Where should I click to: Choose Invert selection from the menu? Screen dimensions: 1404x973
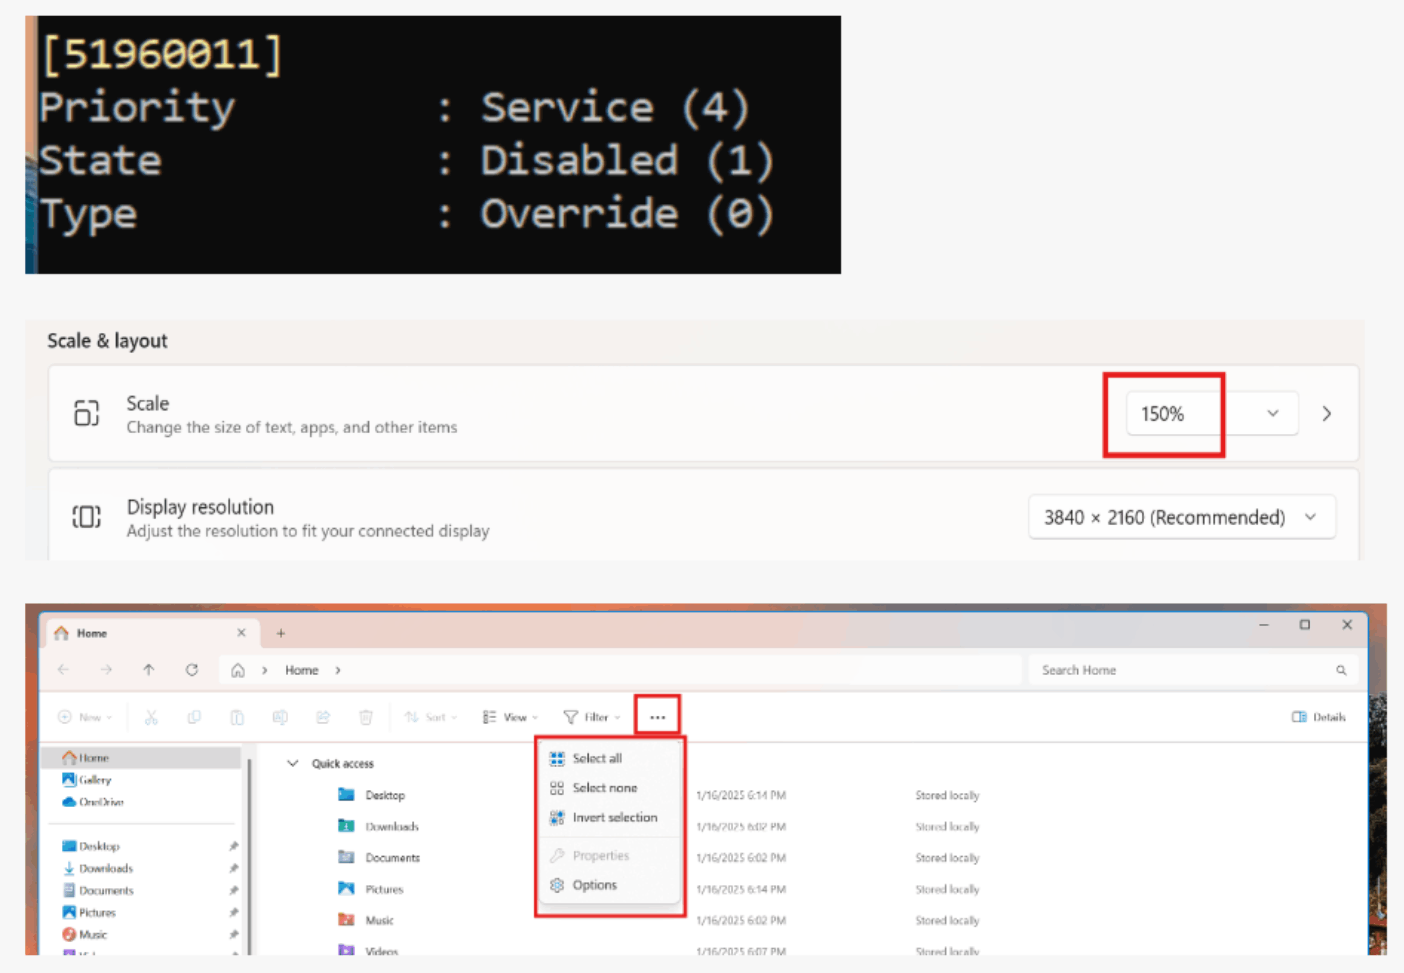tap(610, 818)
